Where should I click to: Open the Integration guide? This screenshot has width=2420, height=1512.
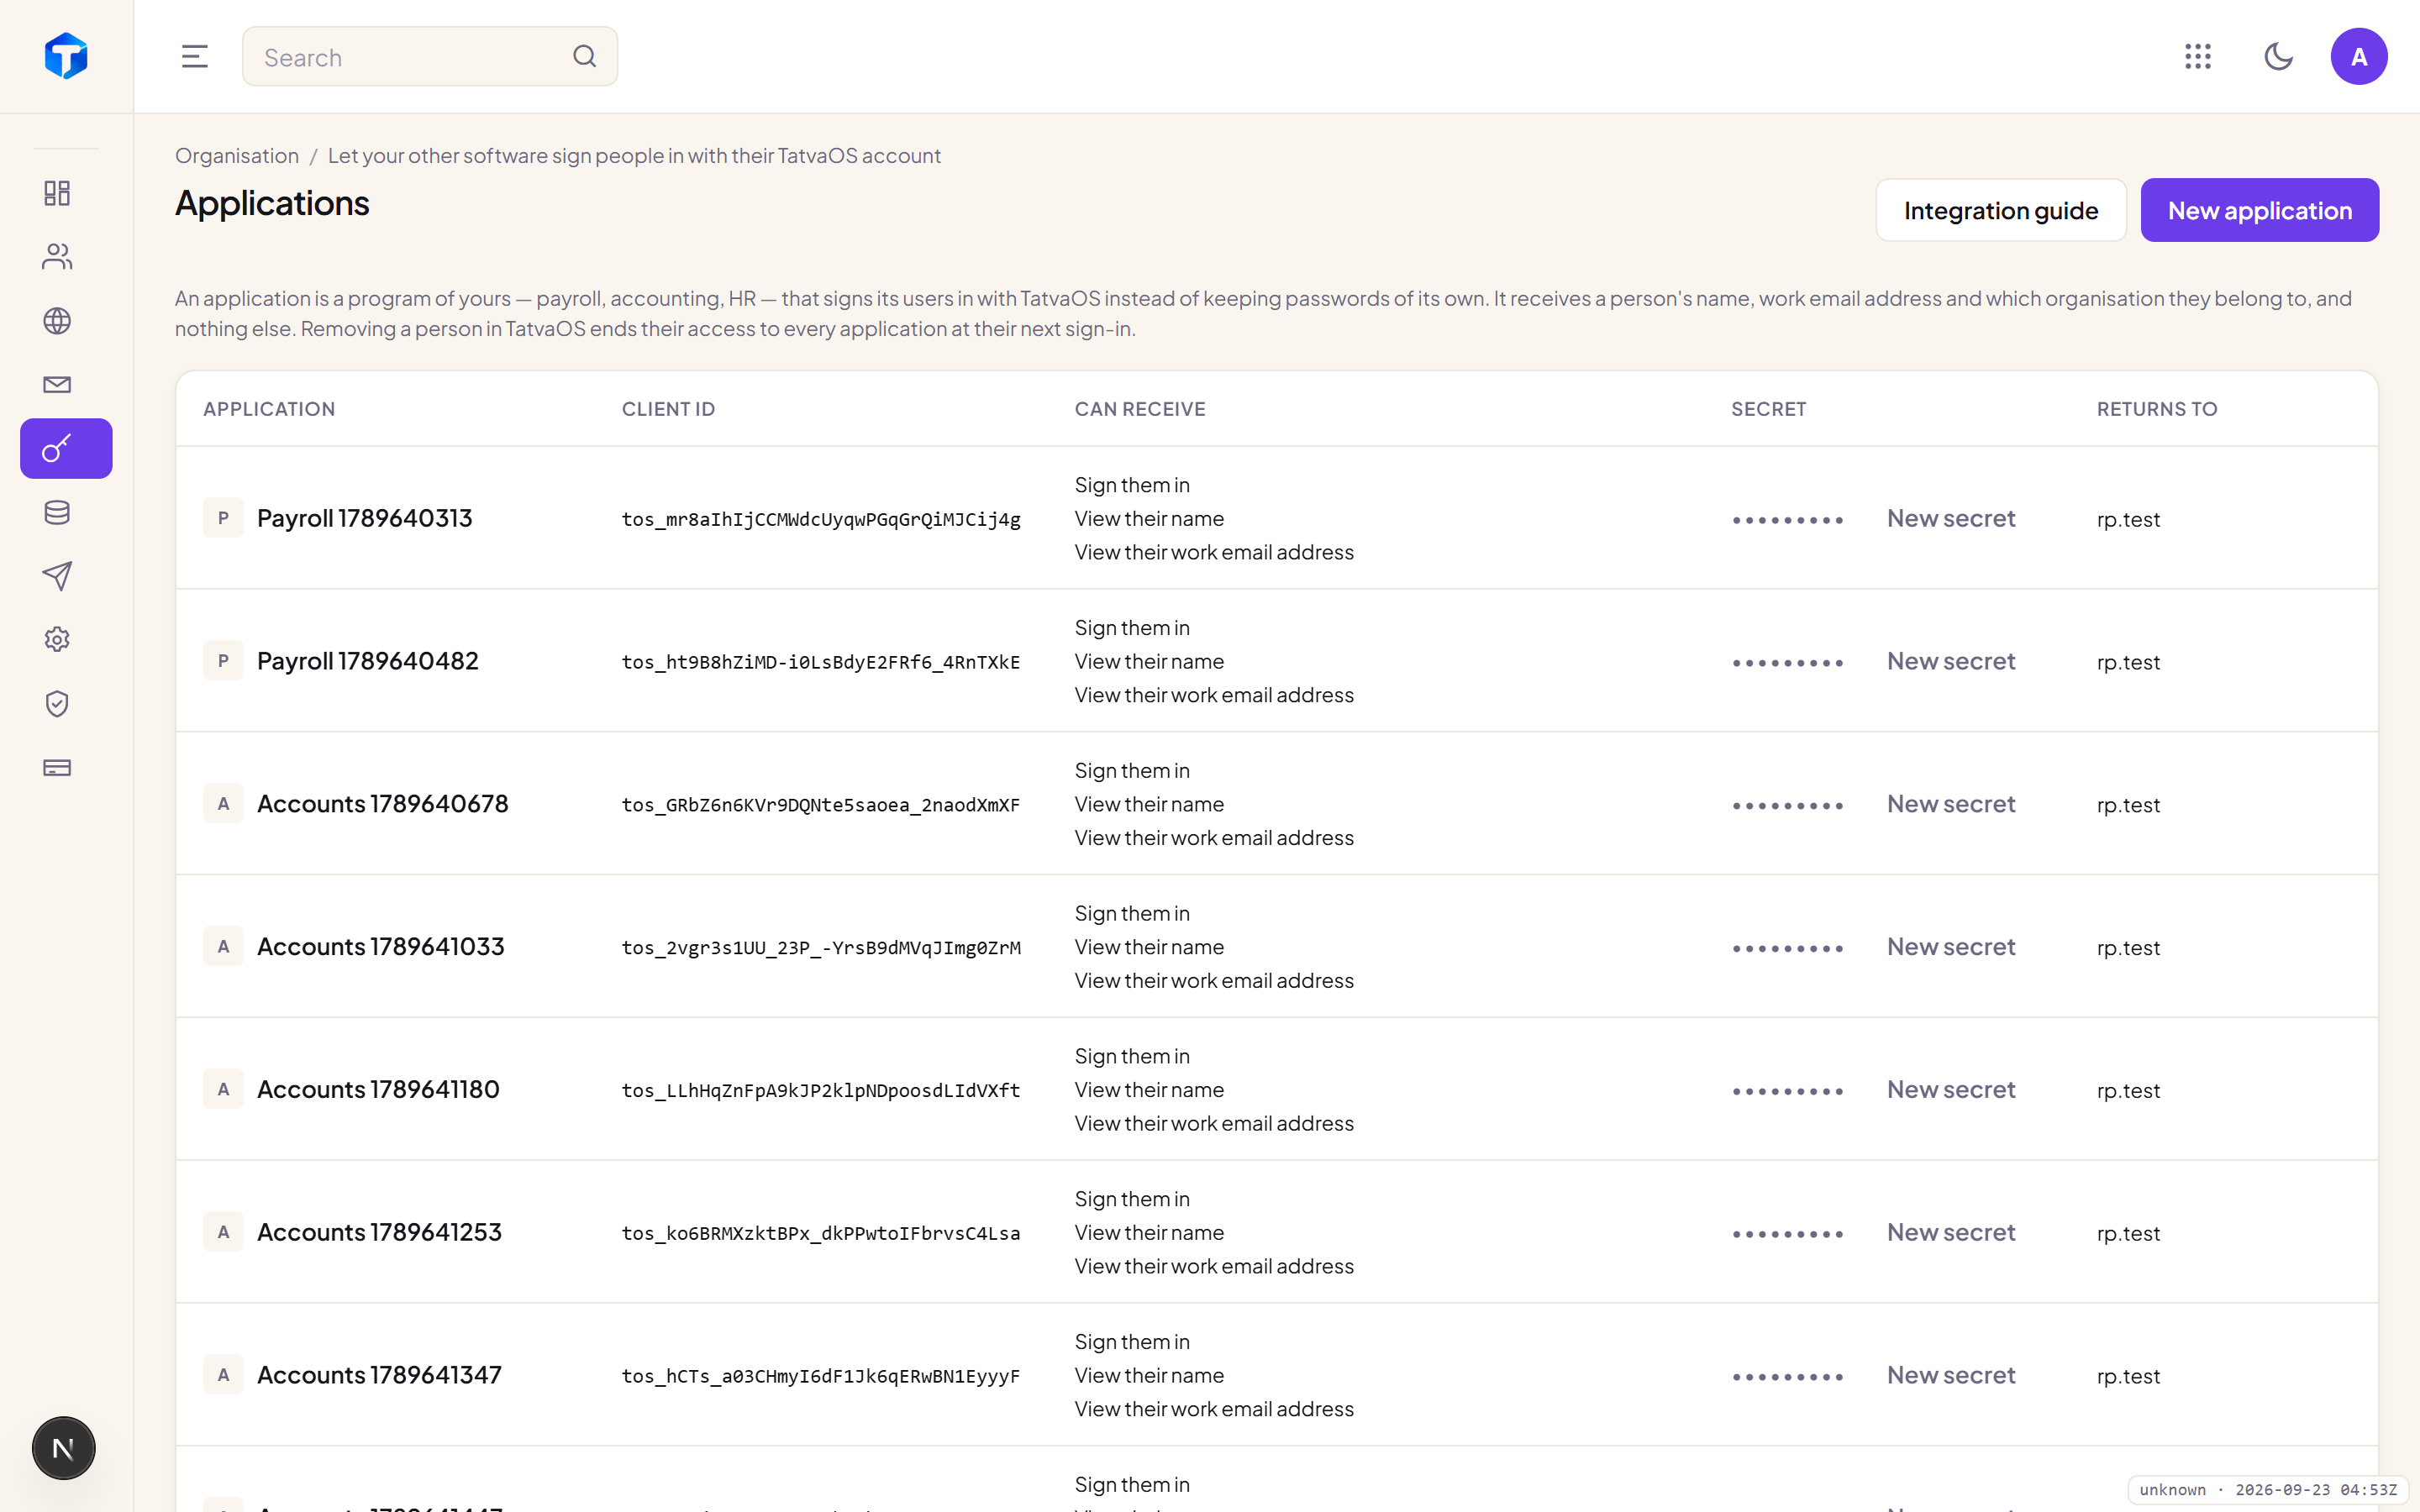[2000, 210]
